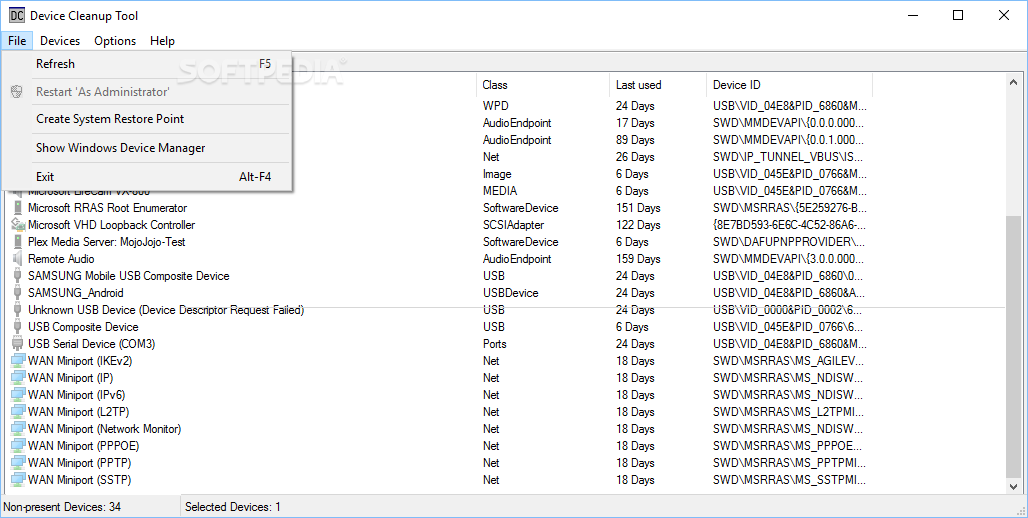
Task: Click network icon of WAN Miniport (SSTP)
Action: pyautogui.click(x=17, y=481)
